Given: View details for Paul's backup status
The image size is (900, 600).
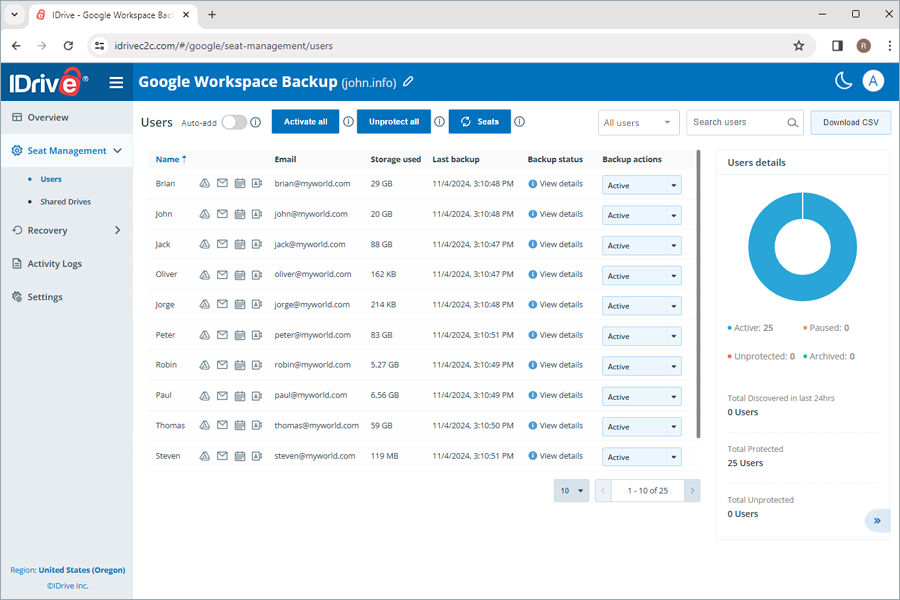Looking at the screenshot, I should tap(555, 395).
